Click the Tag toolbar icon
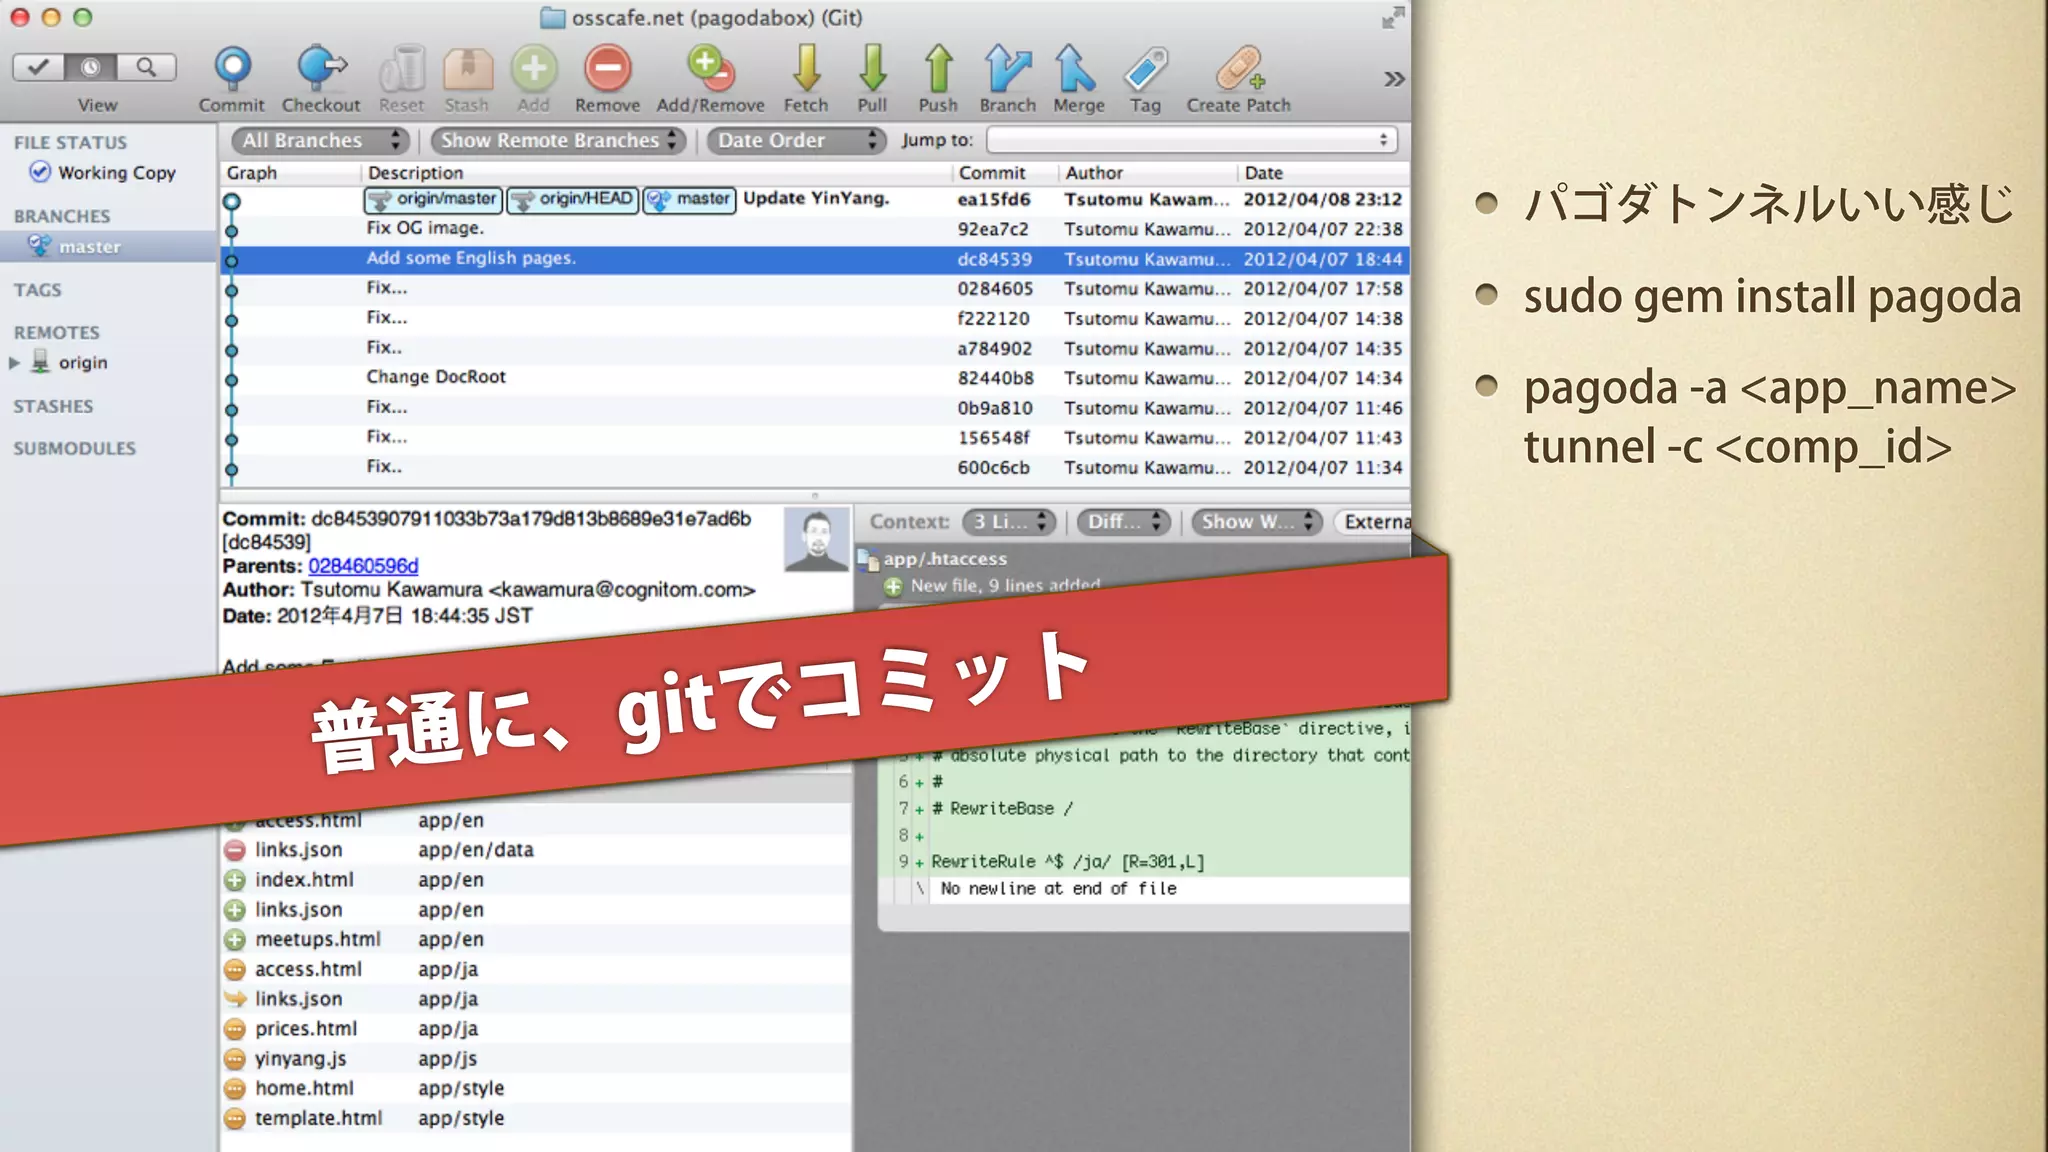 1146,69
